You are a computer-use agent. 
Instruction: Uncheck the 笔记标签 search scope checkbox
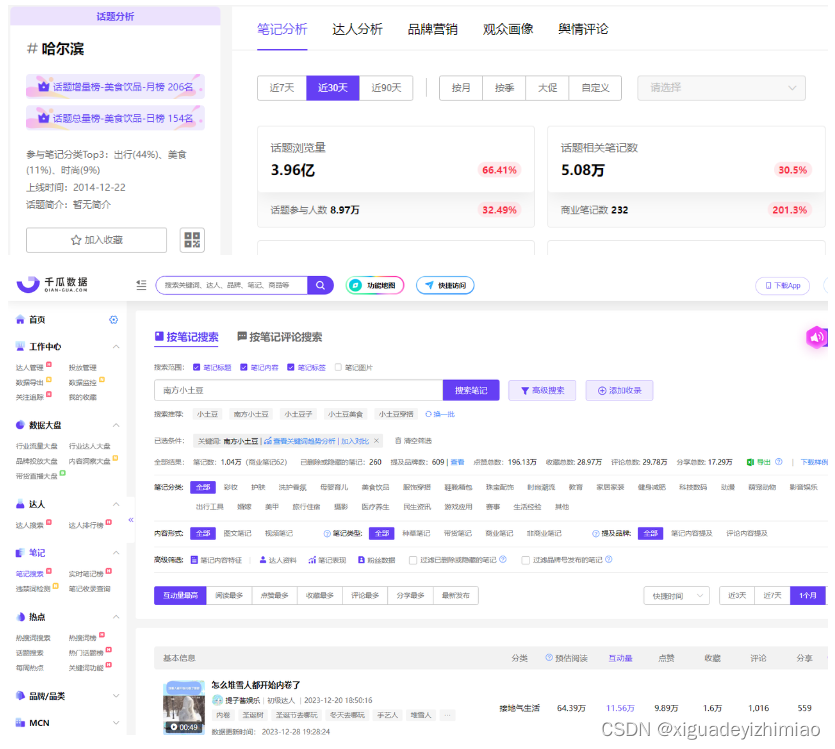[291, 367]
